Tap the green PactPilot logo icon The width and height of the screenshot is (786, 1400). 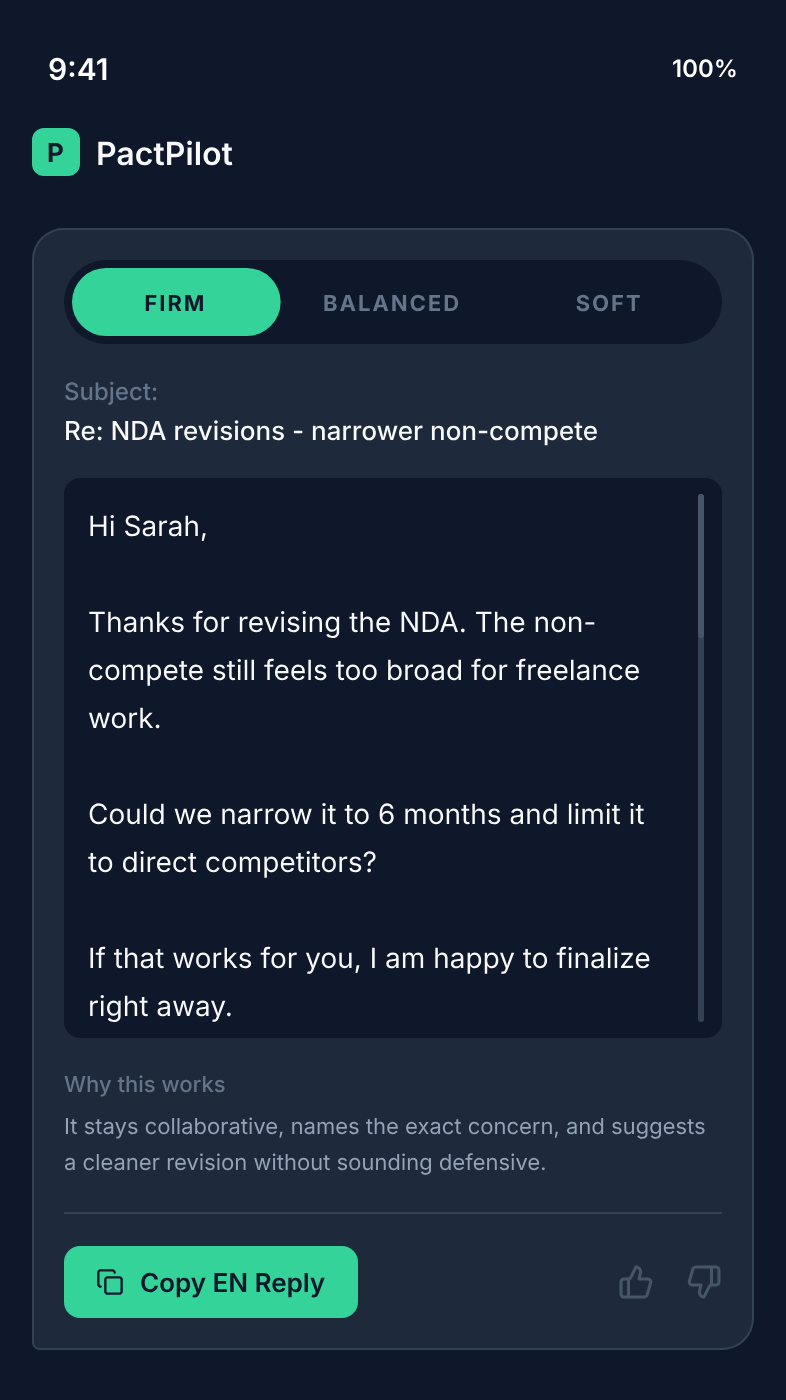tap(56, 154)
